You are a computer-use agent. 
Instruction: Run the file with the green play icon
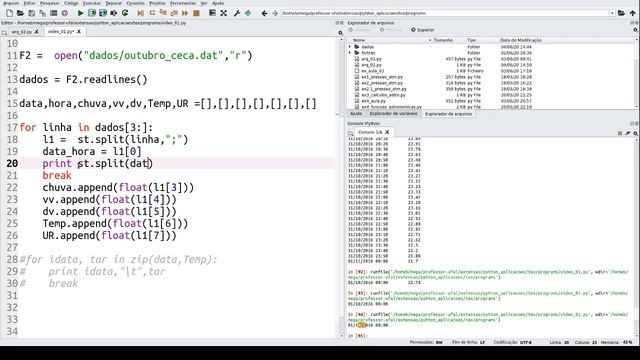point(80,13)
